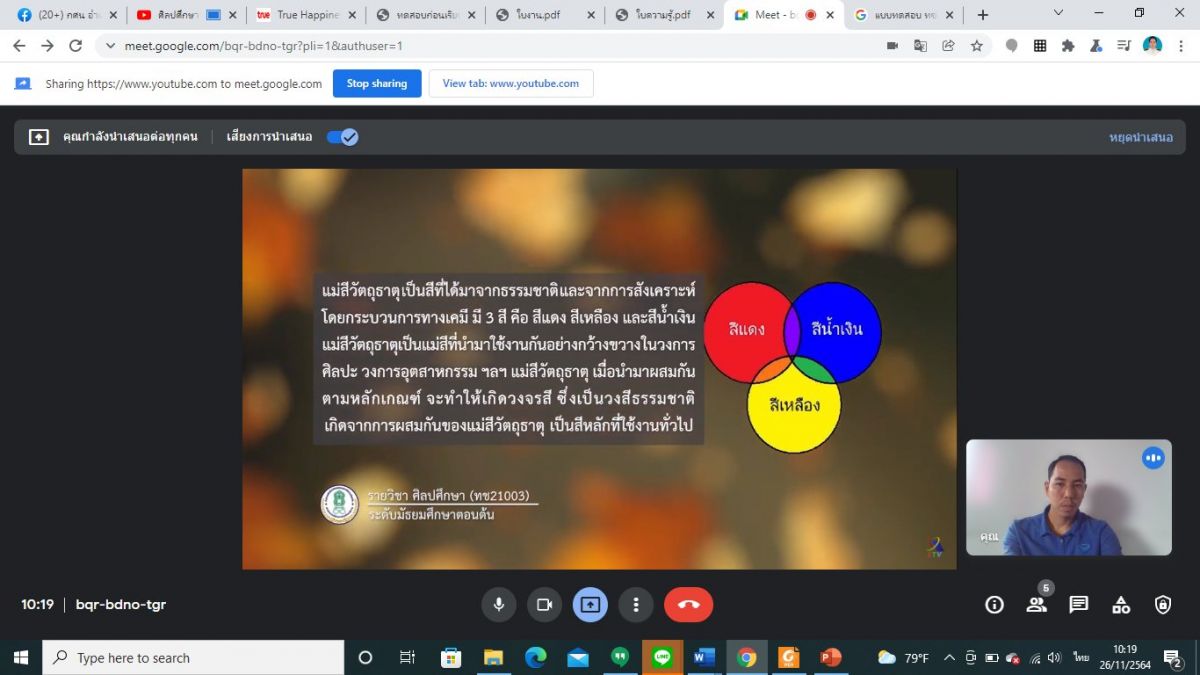Open more options three-dot menu
This screenshot has width=1200, height=675.
point(635,604)
